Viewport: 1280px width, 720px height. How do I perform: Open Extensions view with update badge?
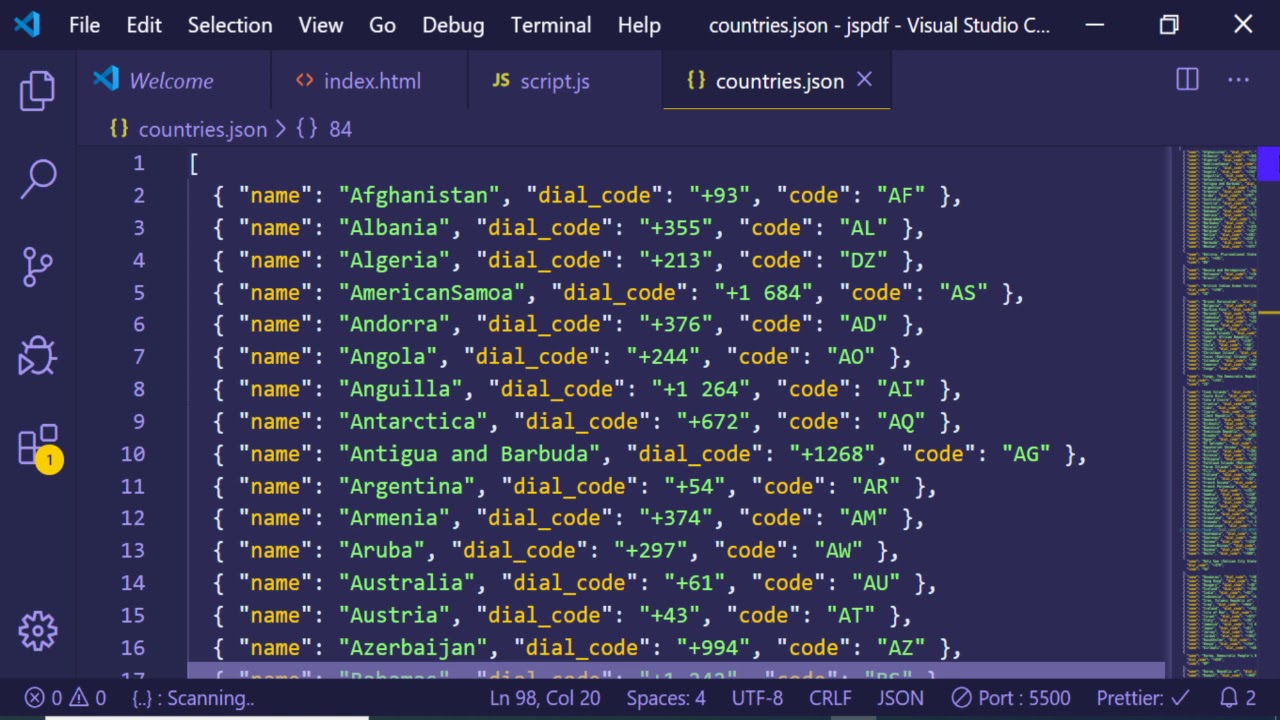38,445
